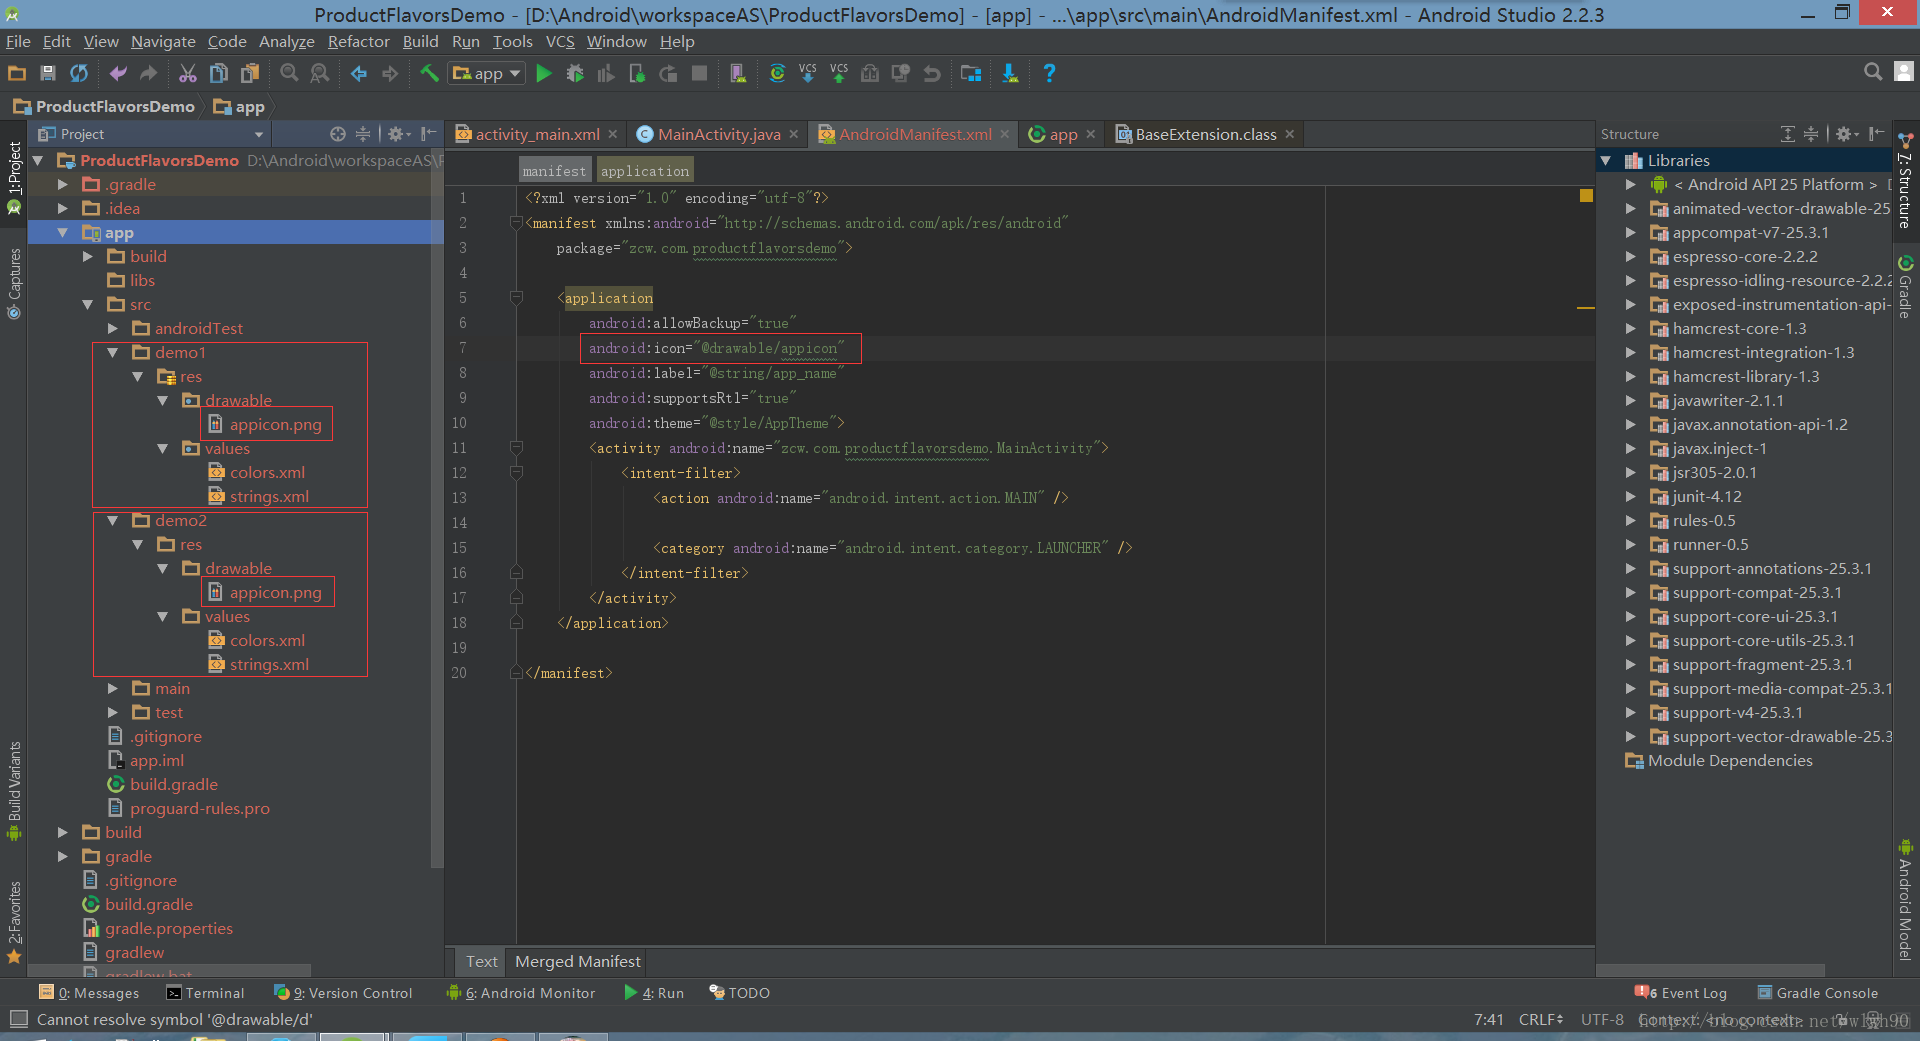
Task: Click the Find magnifier icon
Action: point(289,73)
